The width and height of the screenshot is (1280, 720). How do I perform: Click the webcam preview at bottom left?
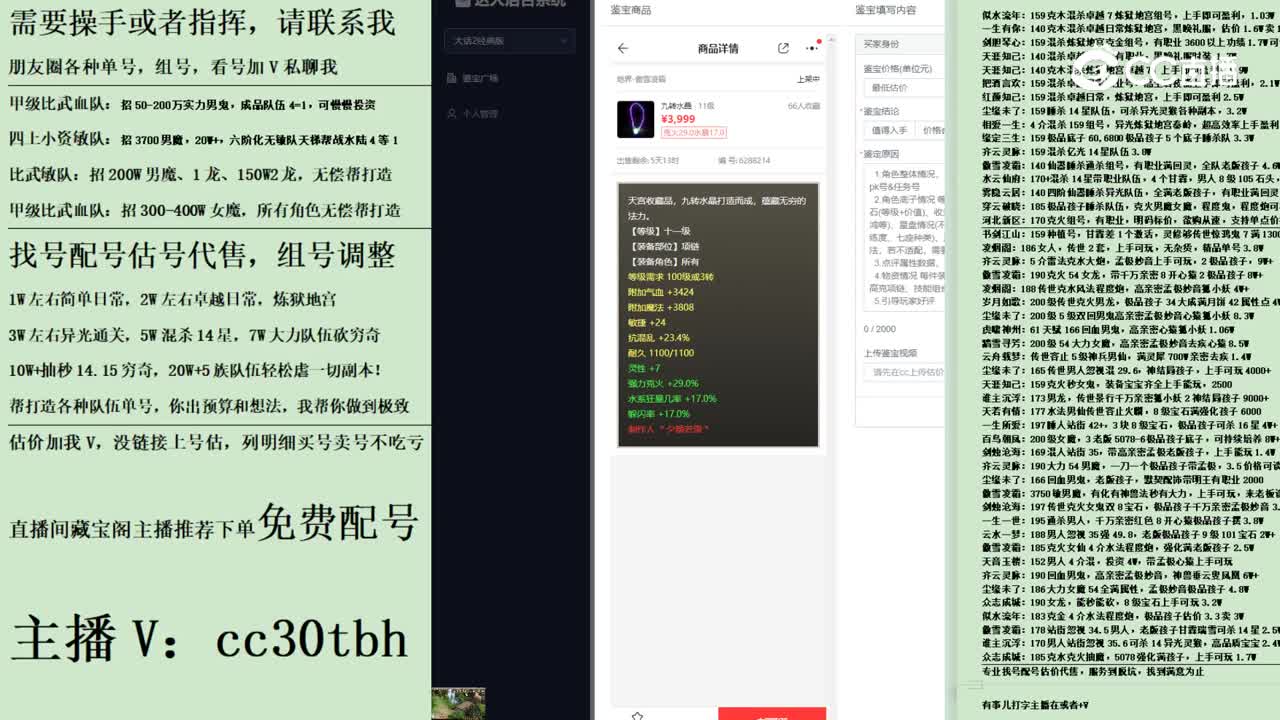point(457,703)
